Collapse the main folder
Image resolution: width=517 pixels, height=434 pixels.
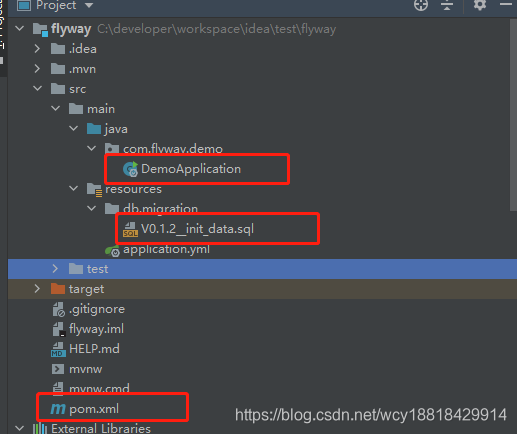(x=55, y=108)
